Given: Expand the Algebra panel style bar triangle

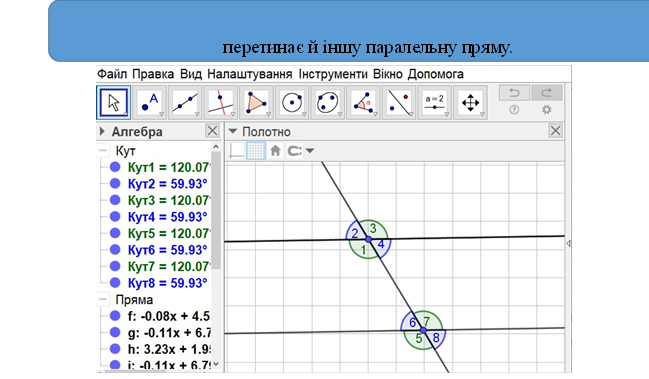Looking at the screenshot, I should point(102,132).
